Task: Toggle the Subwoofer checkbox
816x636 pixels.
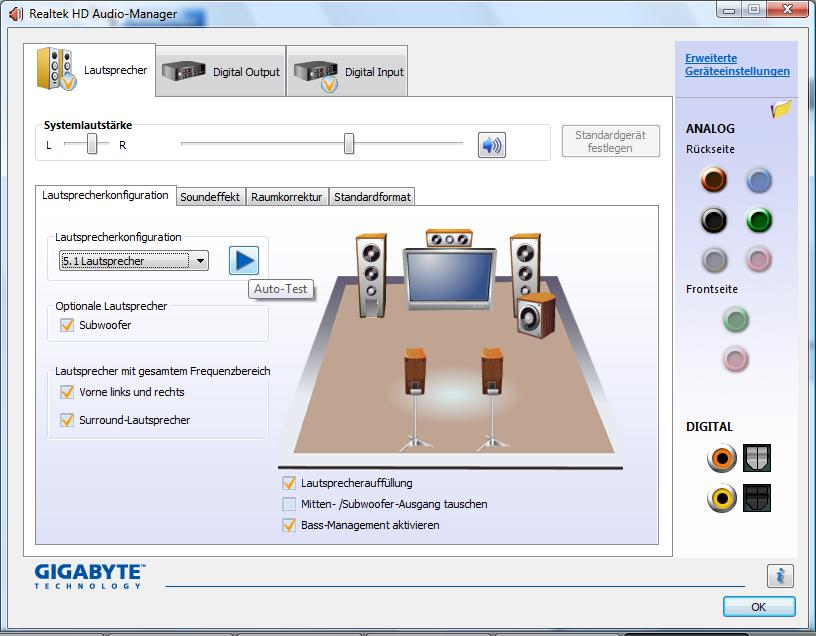Action: [67, 325]
